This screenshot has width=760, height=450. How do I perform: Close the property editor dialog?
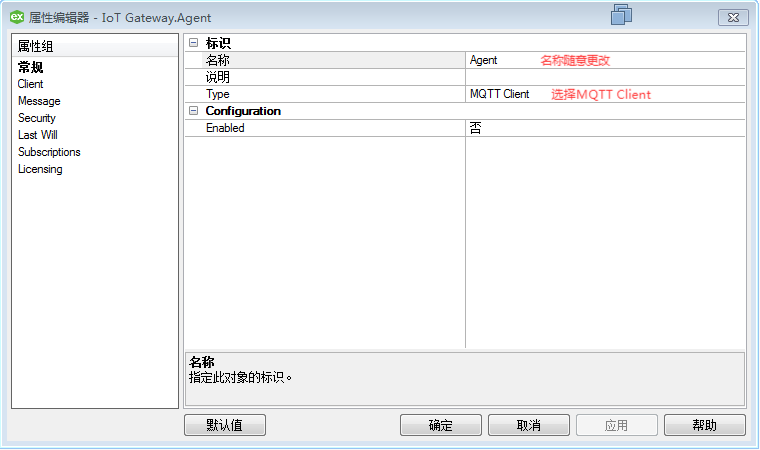click(733, 18)
